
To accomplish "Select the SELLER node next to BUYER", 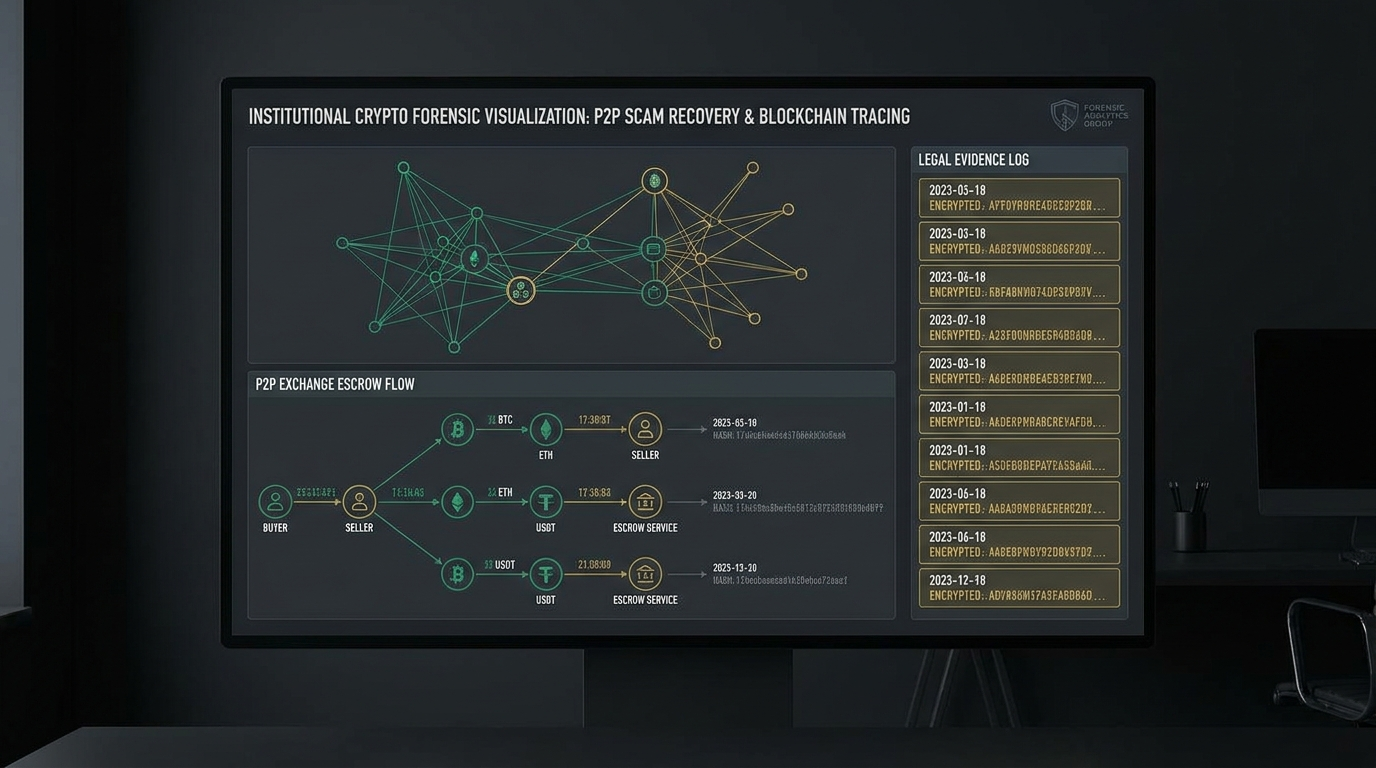I will pos(359,501).
